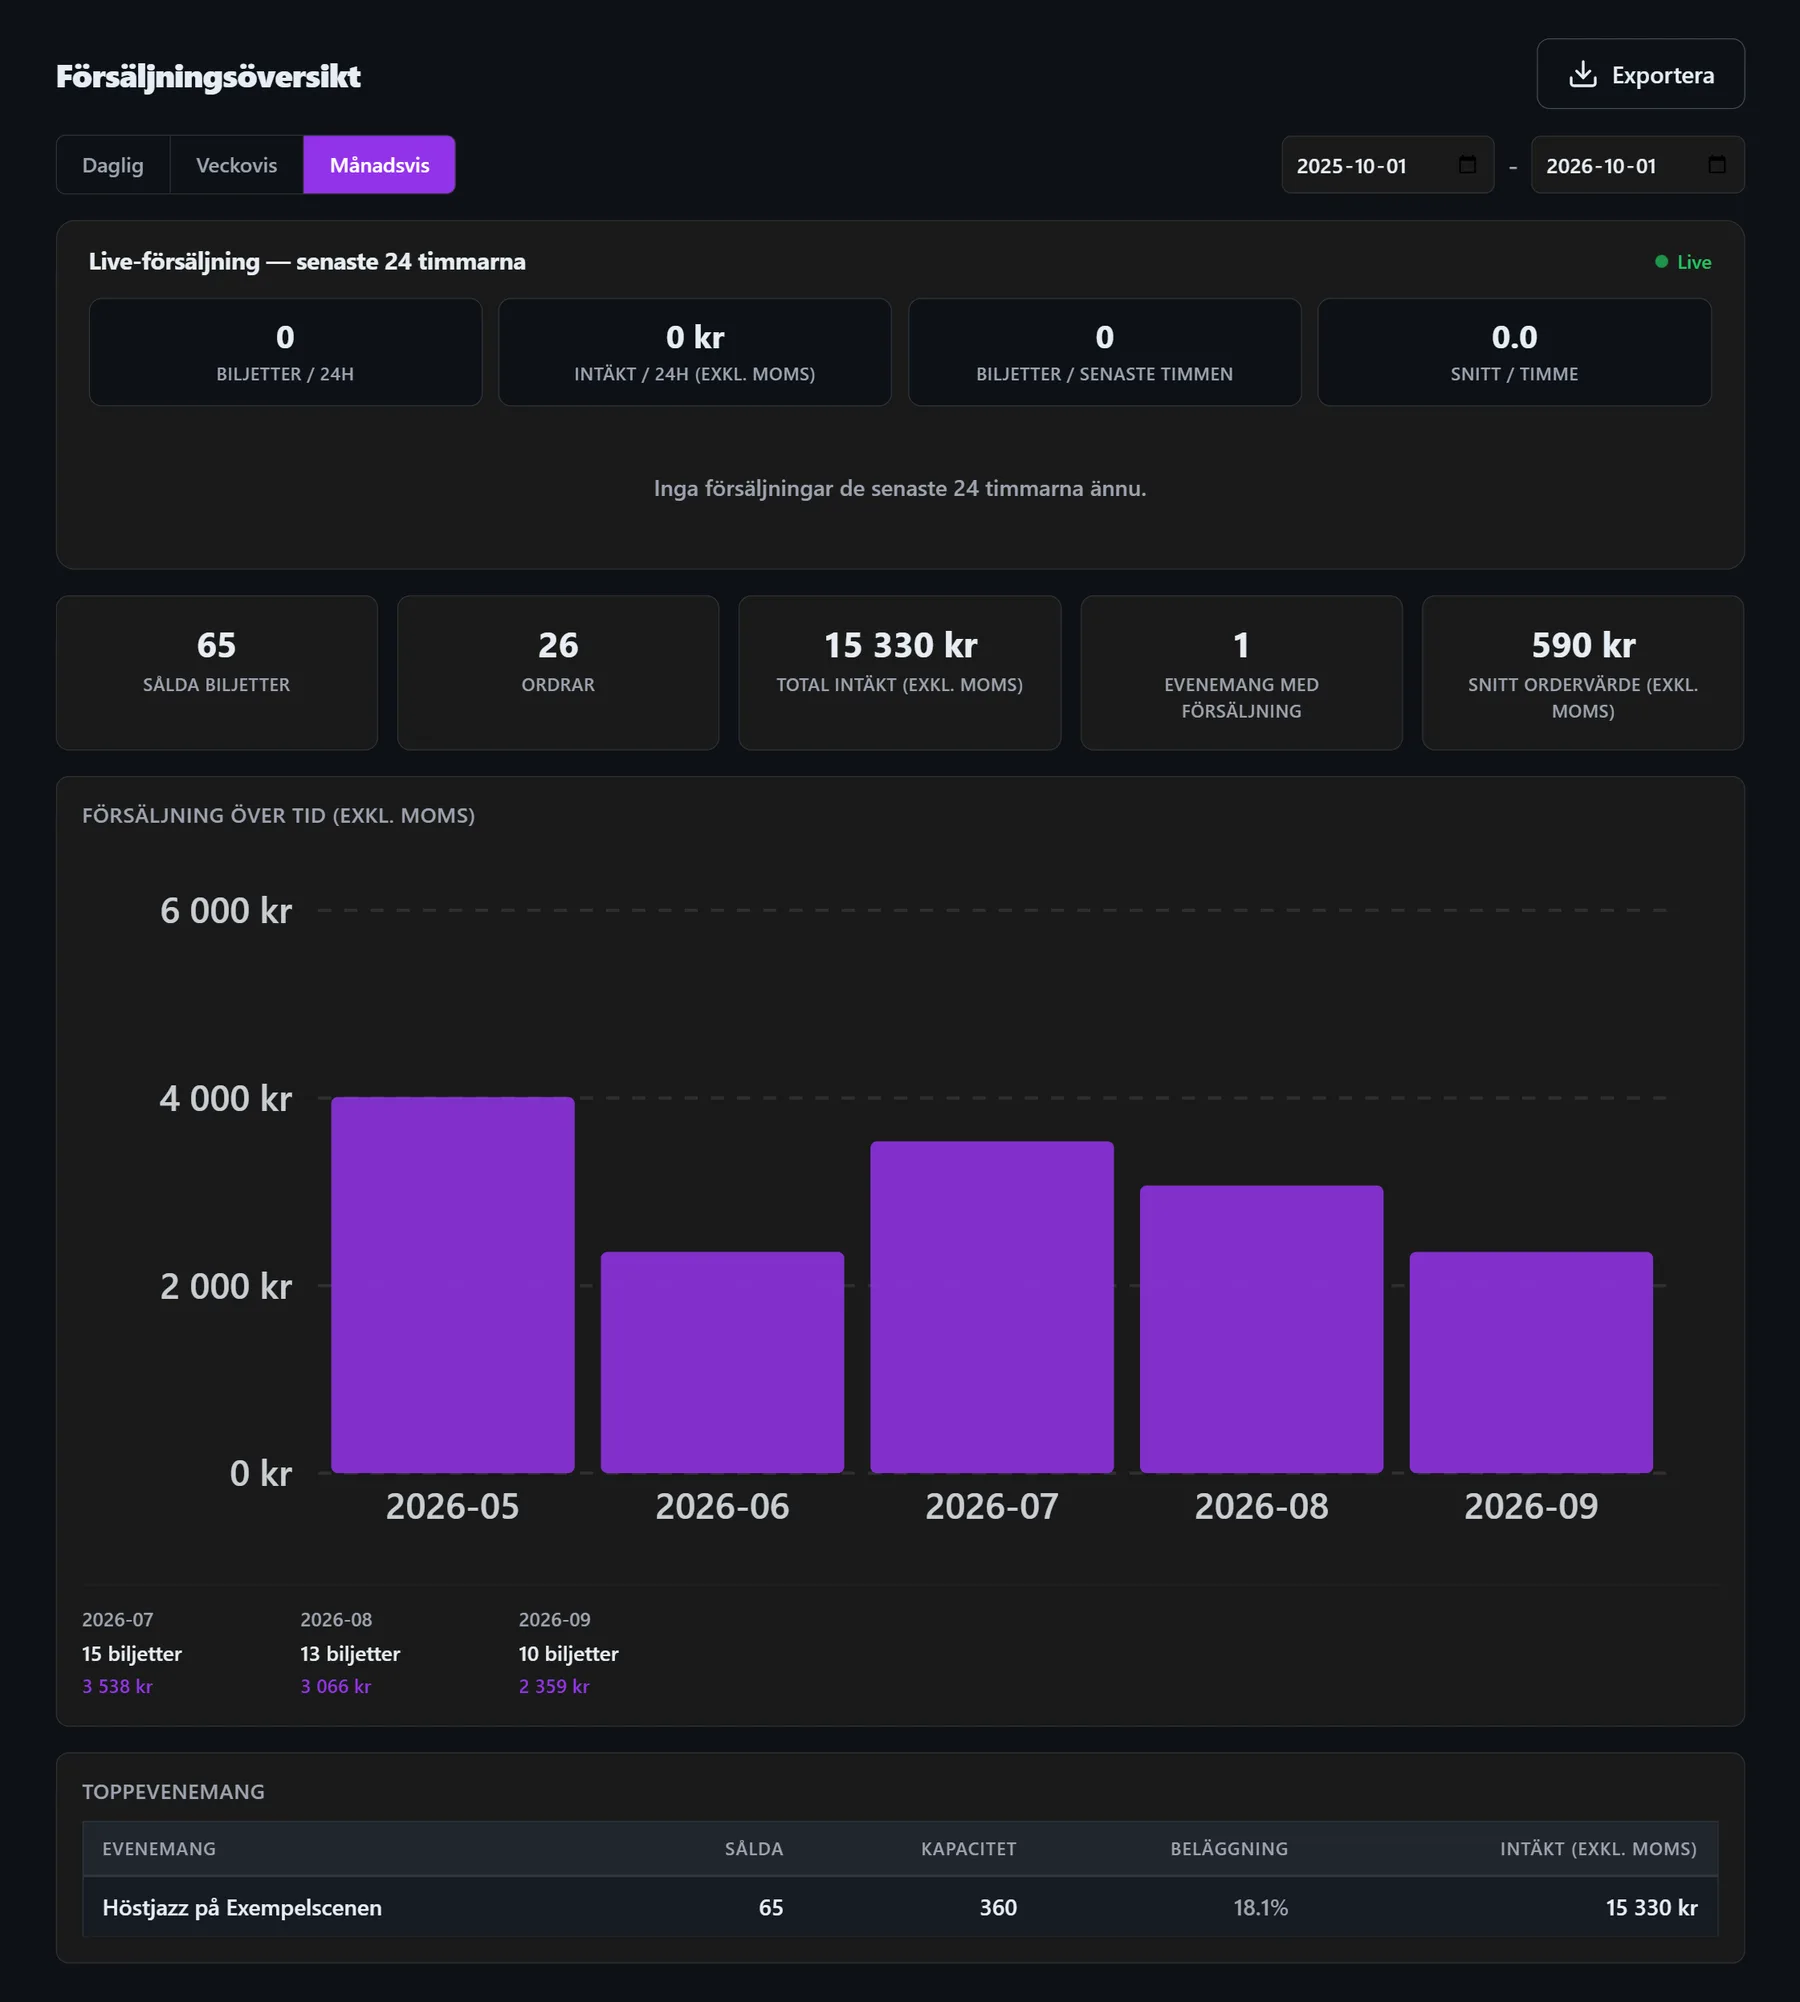Select the Ordrar 26 card
This screenshot has height=2002, width=1800.
tap(558, 673)
